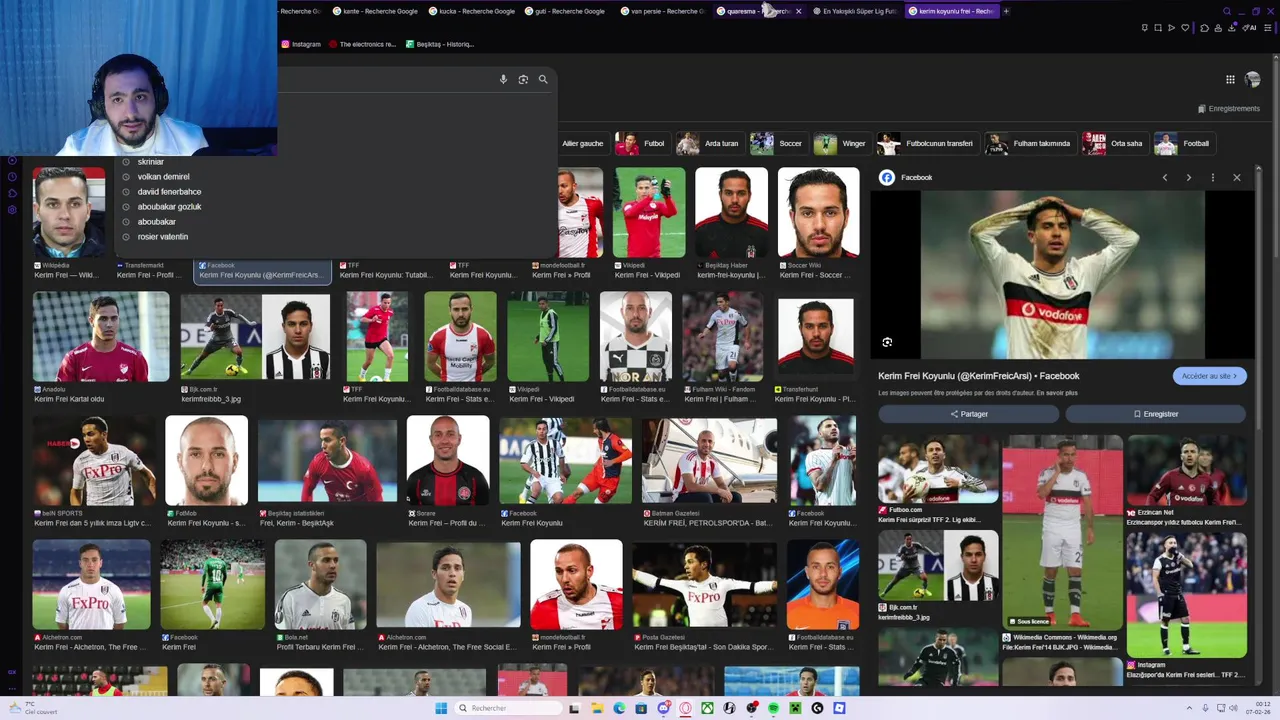Viewport: 1280px width, 720px height.
Task: Click the magnifier search button in search box
Action: click(543, 79)
